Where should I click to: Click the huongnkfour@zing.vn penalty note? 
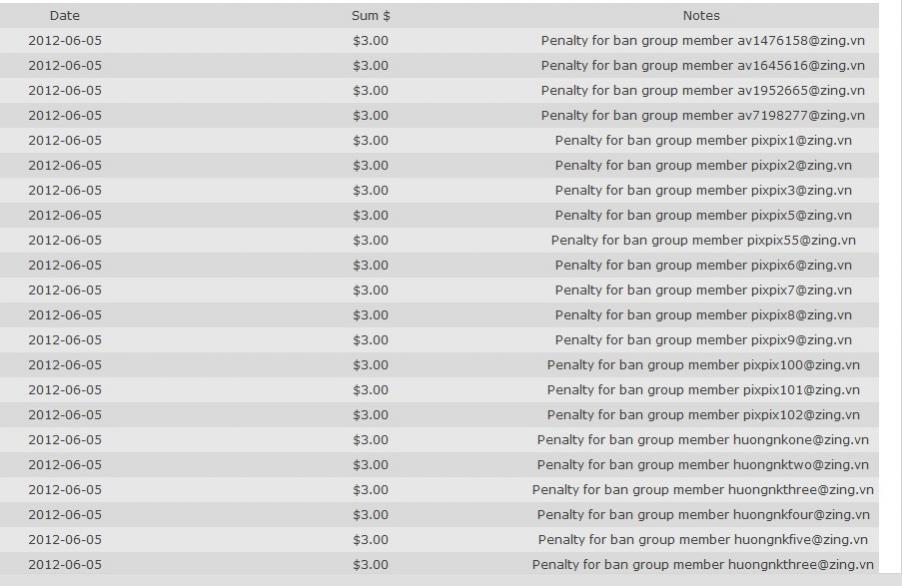pyautogui.click(x=703, y=515)
